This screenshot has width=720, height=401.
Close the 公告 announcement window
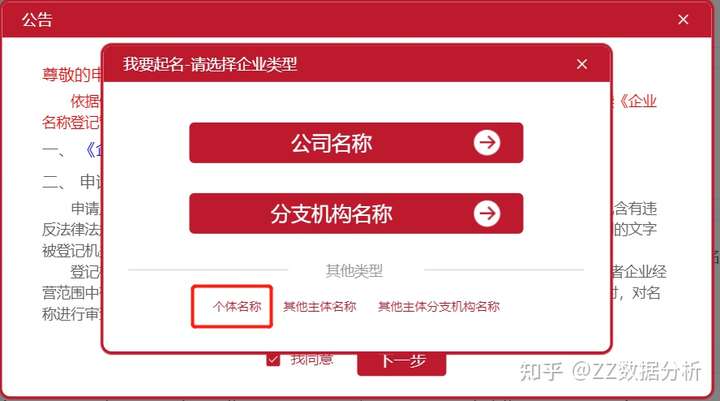click(x=683, y=19)
